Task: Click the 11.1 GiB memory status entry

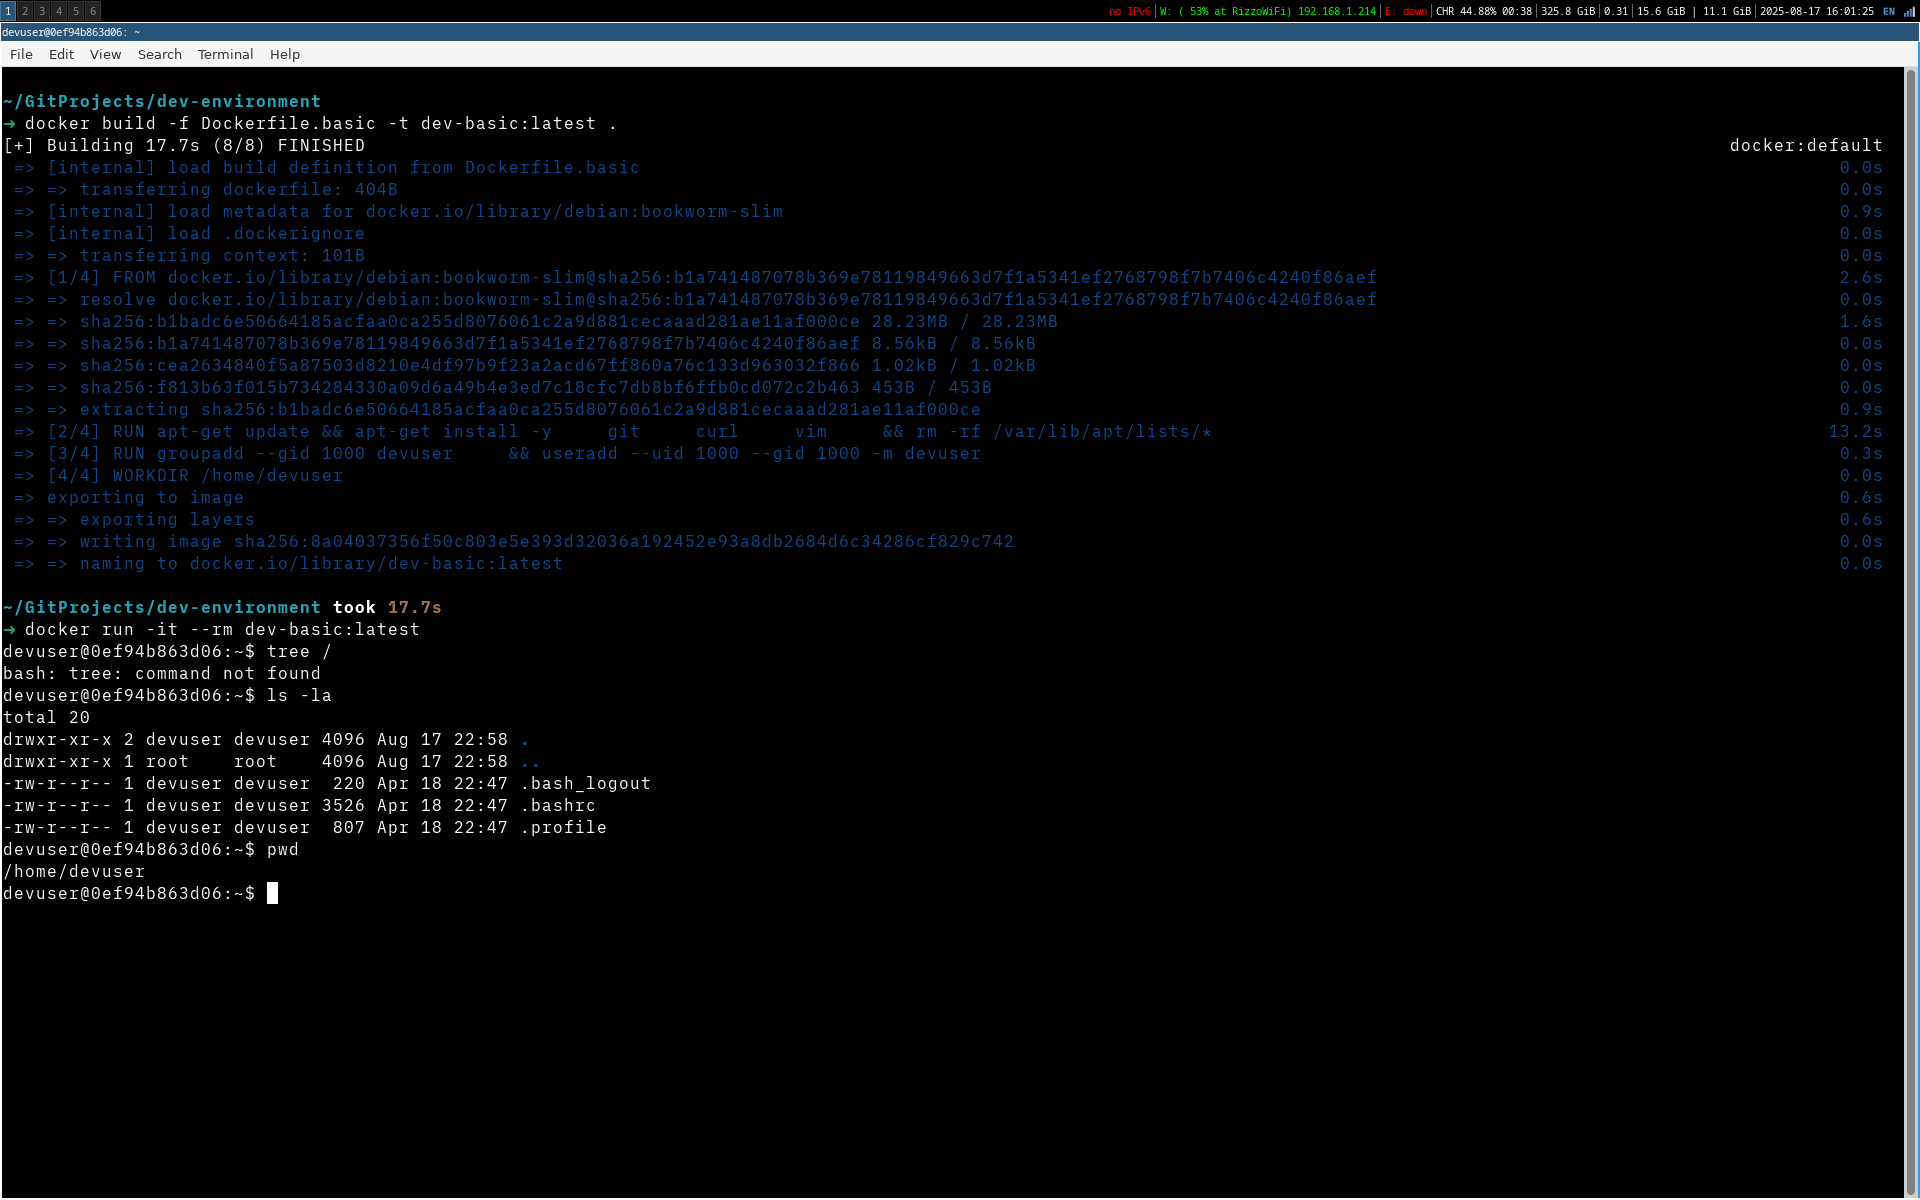Action: point(1727,11)
